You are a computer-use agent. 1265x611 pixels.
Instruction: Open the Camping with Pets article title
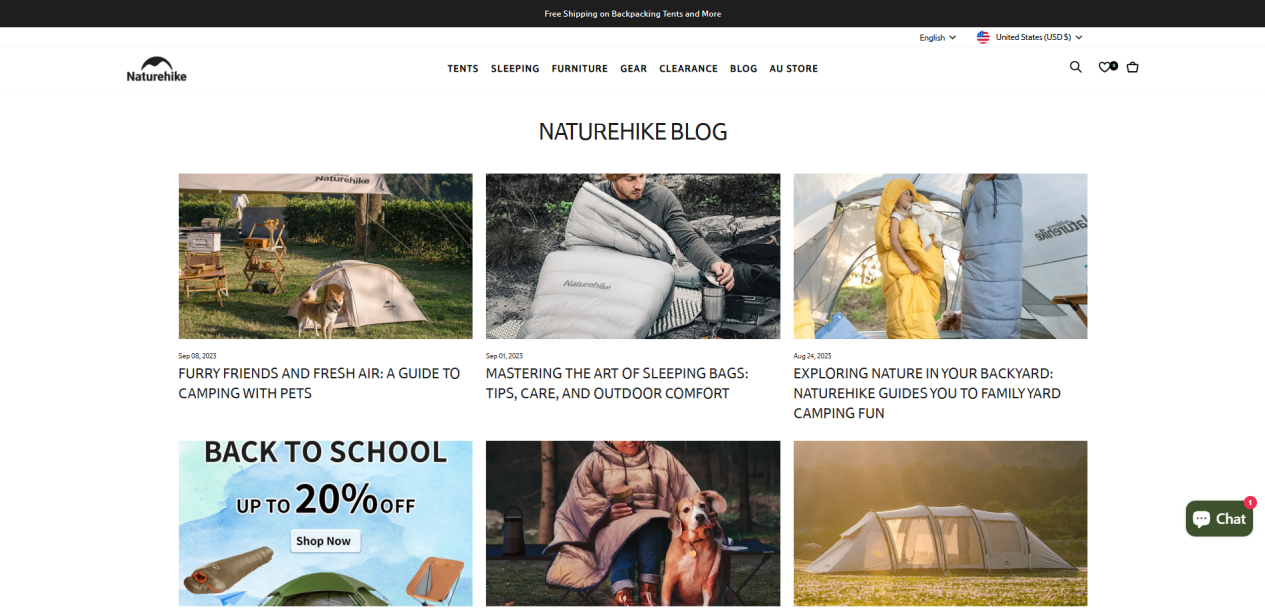(320, 383)
